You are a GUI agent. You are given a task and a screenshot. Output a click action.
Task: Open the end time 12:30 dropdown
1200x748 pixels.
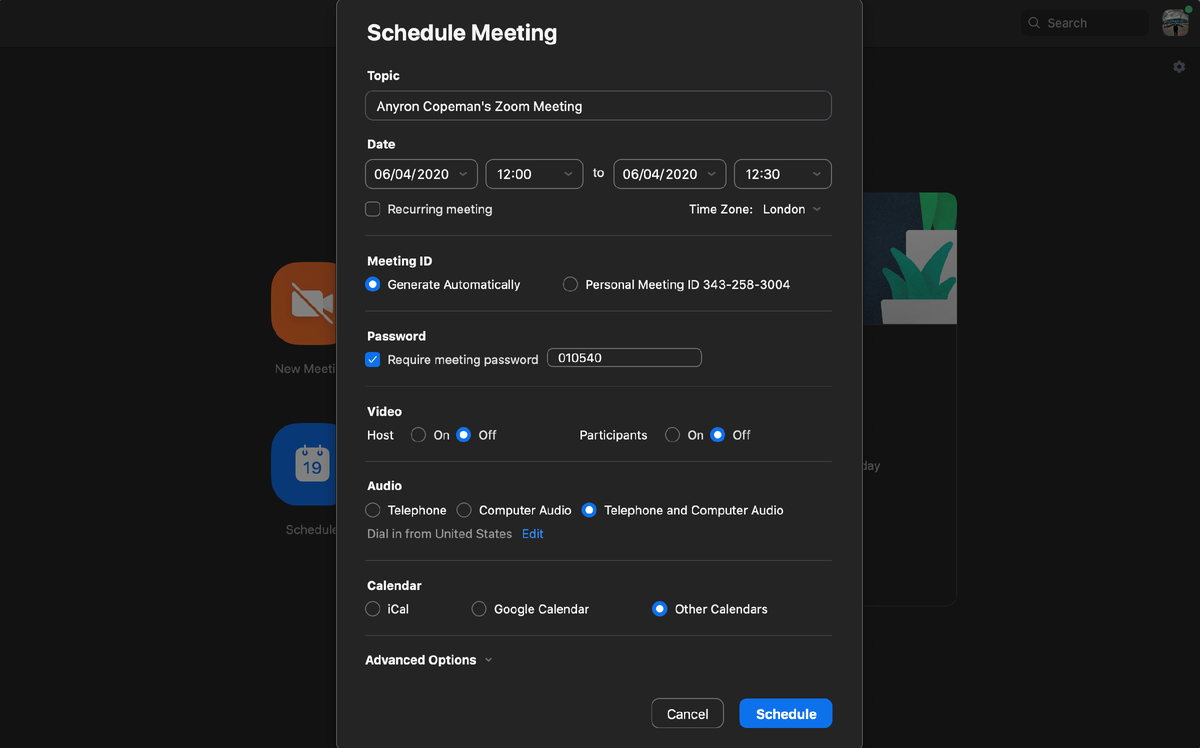(x=783, y=174)
